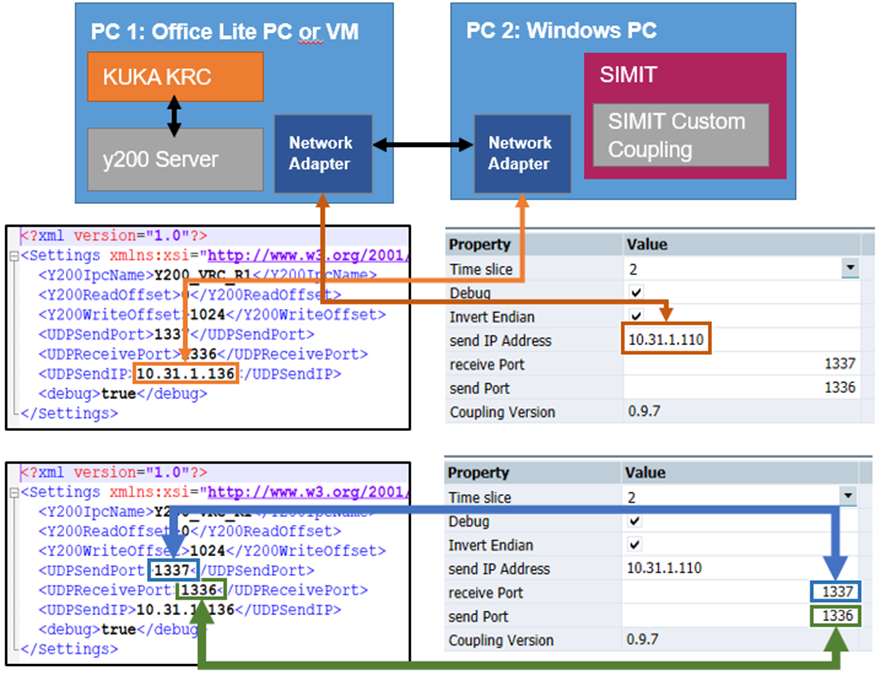Click the closing Settings tag in lower XML
This screenshot has width=886, height=681.
(70, 649)
